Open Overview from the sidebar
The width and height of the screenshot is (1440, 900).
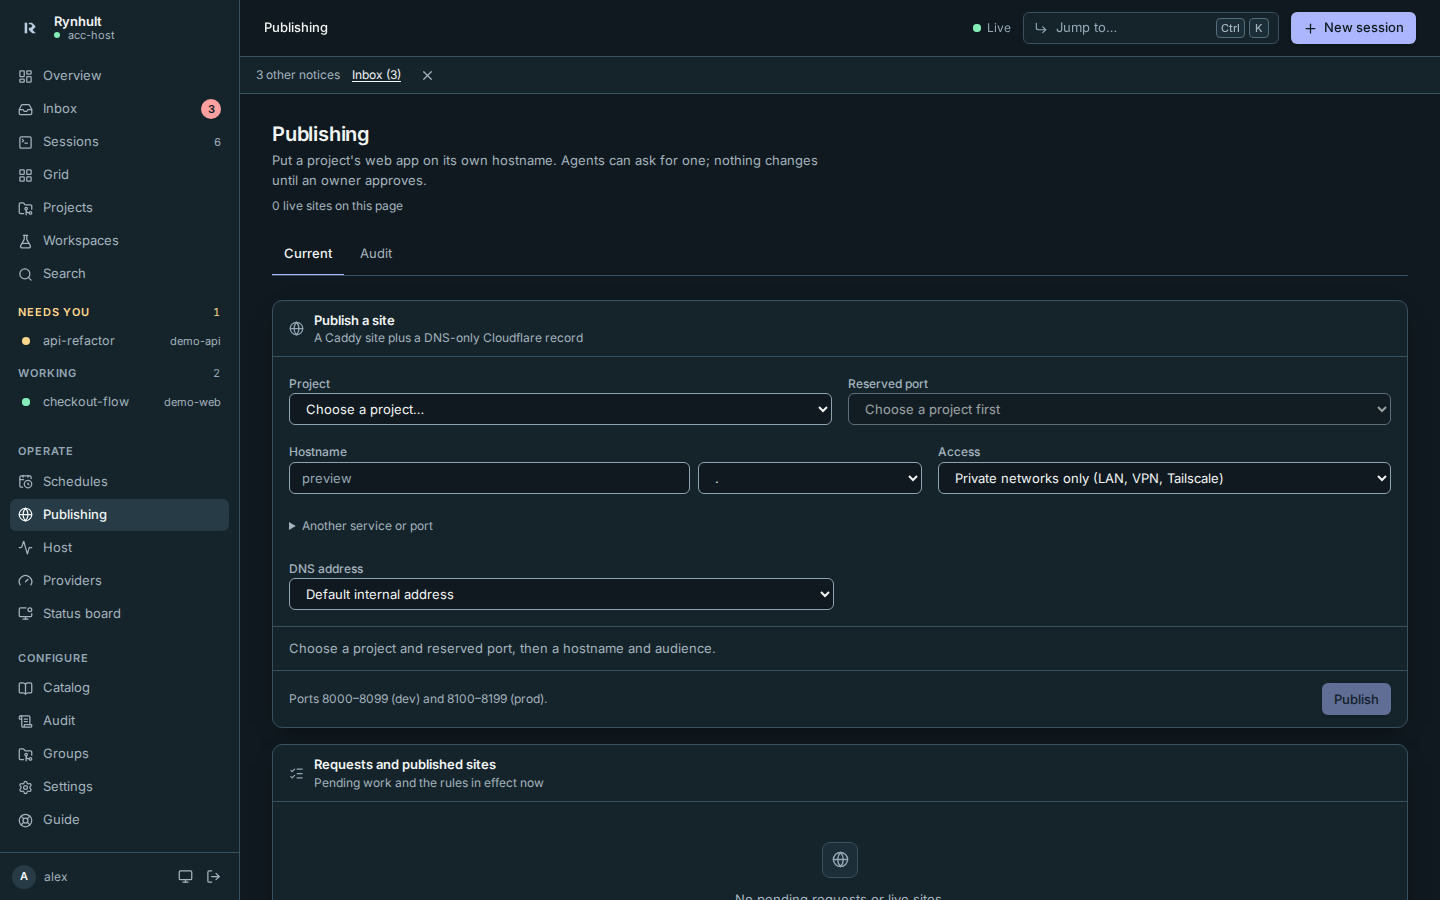[119, 76]
